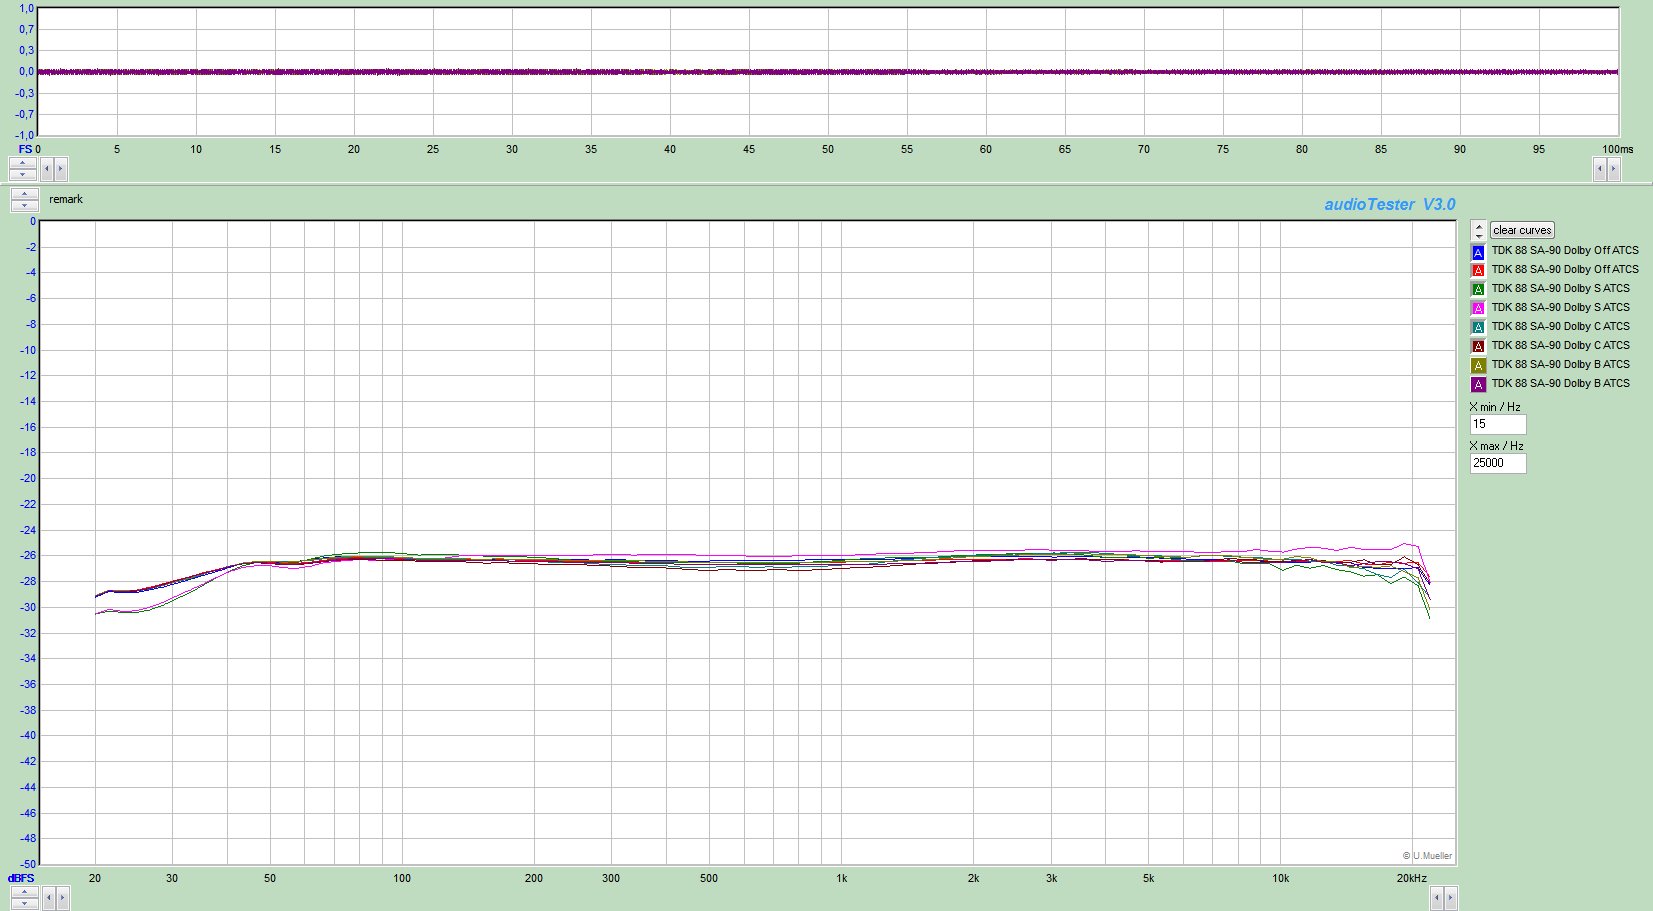Shift waveform time axis left at its start
Image resolution: width=1653 pixels, height=911 pixels.
tap(46, 169)
